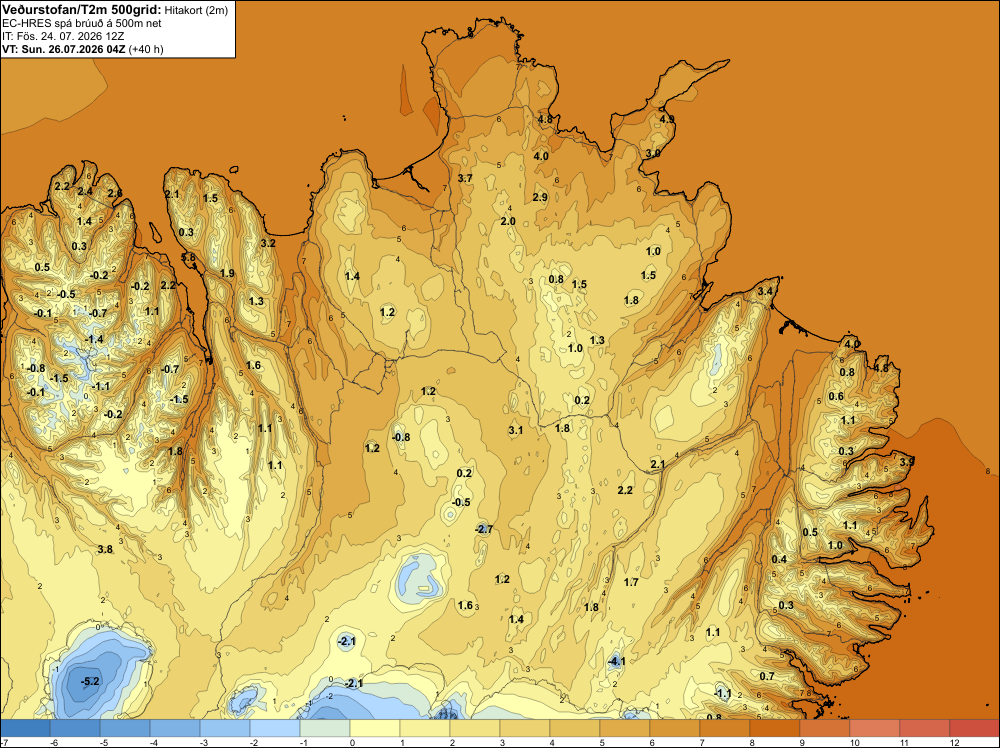Click the legend color block between -5 and -4
This screenshot has width=1000, height=748.
(125, 728)
